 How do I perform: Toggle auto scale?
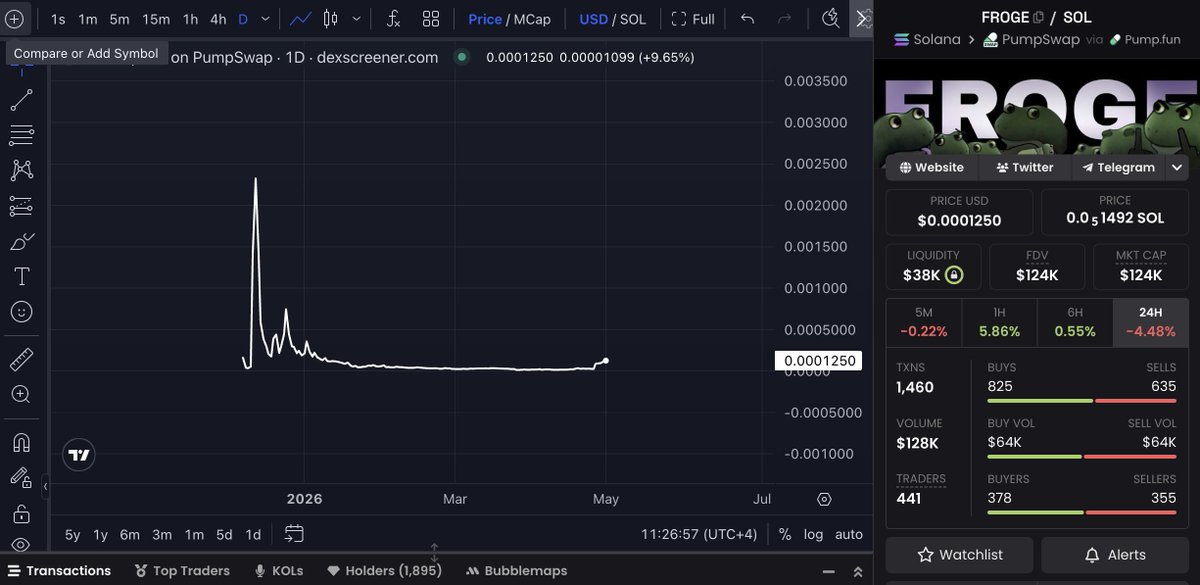pos(849,534)
